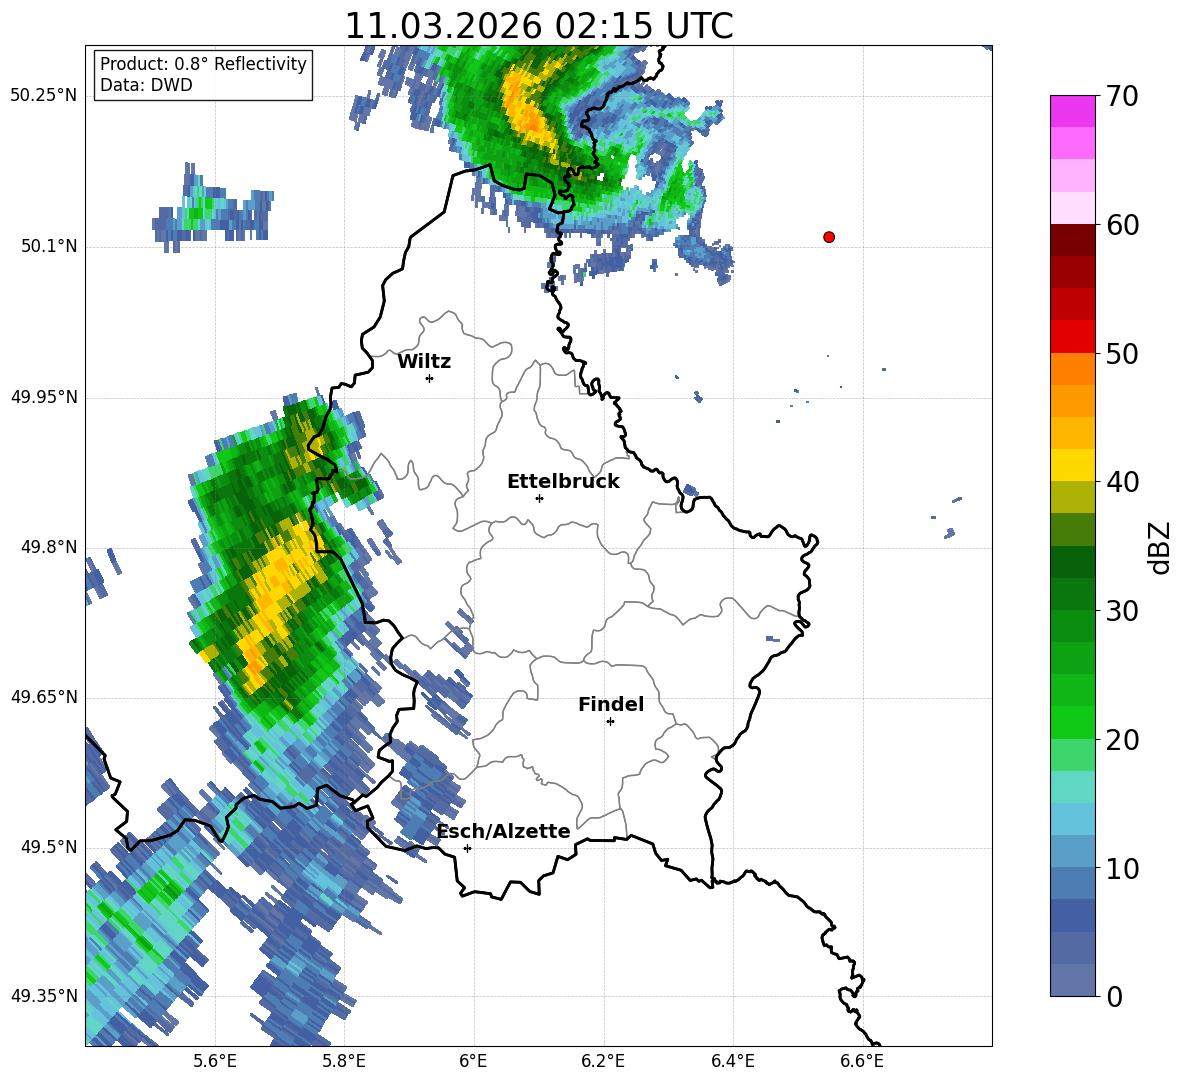1184x1081 pixels.
Task: Click the 20 colorbar tick label
Action: 1122,740
